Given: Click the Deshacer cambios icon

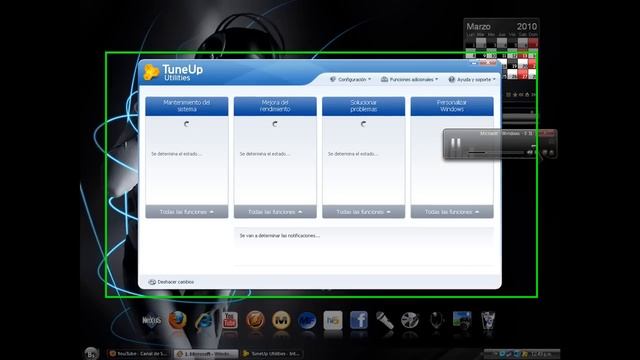Looking at the screenshot, I should [152, 282].
